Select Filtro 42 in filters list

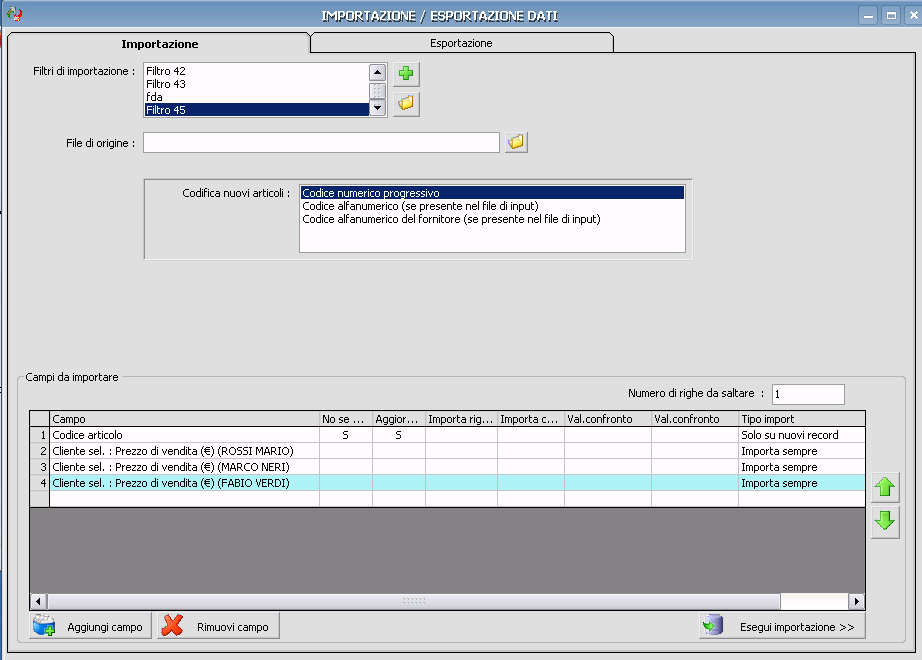256,71
